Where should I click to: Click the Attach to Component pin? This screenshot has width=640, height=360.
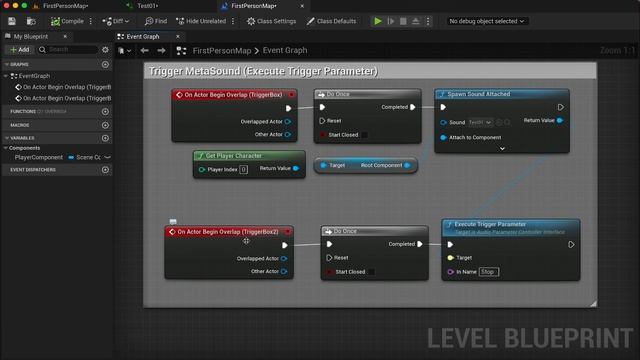pyautogui.click(x=444, y=138)
